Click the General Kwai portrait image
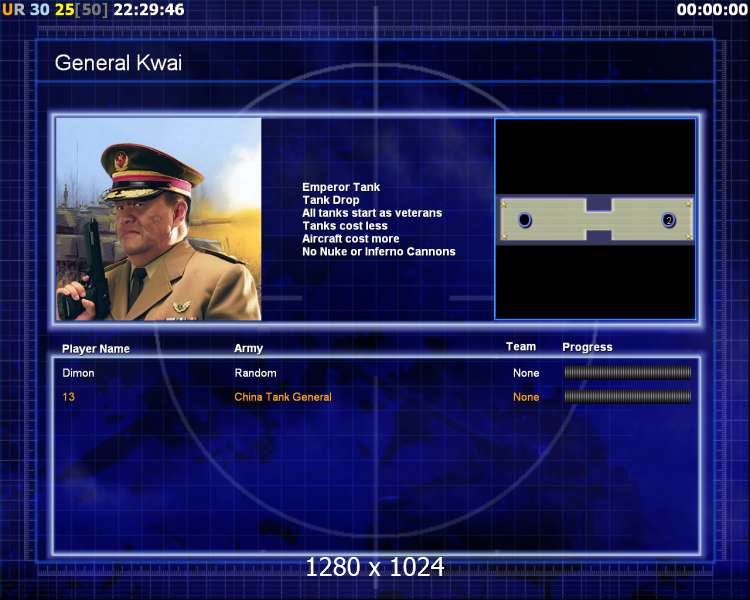This screenshot has height=600, width=750. 159,219
